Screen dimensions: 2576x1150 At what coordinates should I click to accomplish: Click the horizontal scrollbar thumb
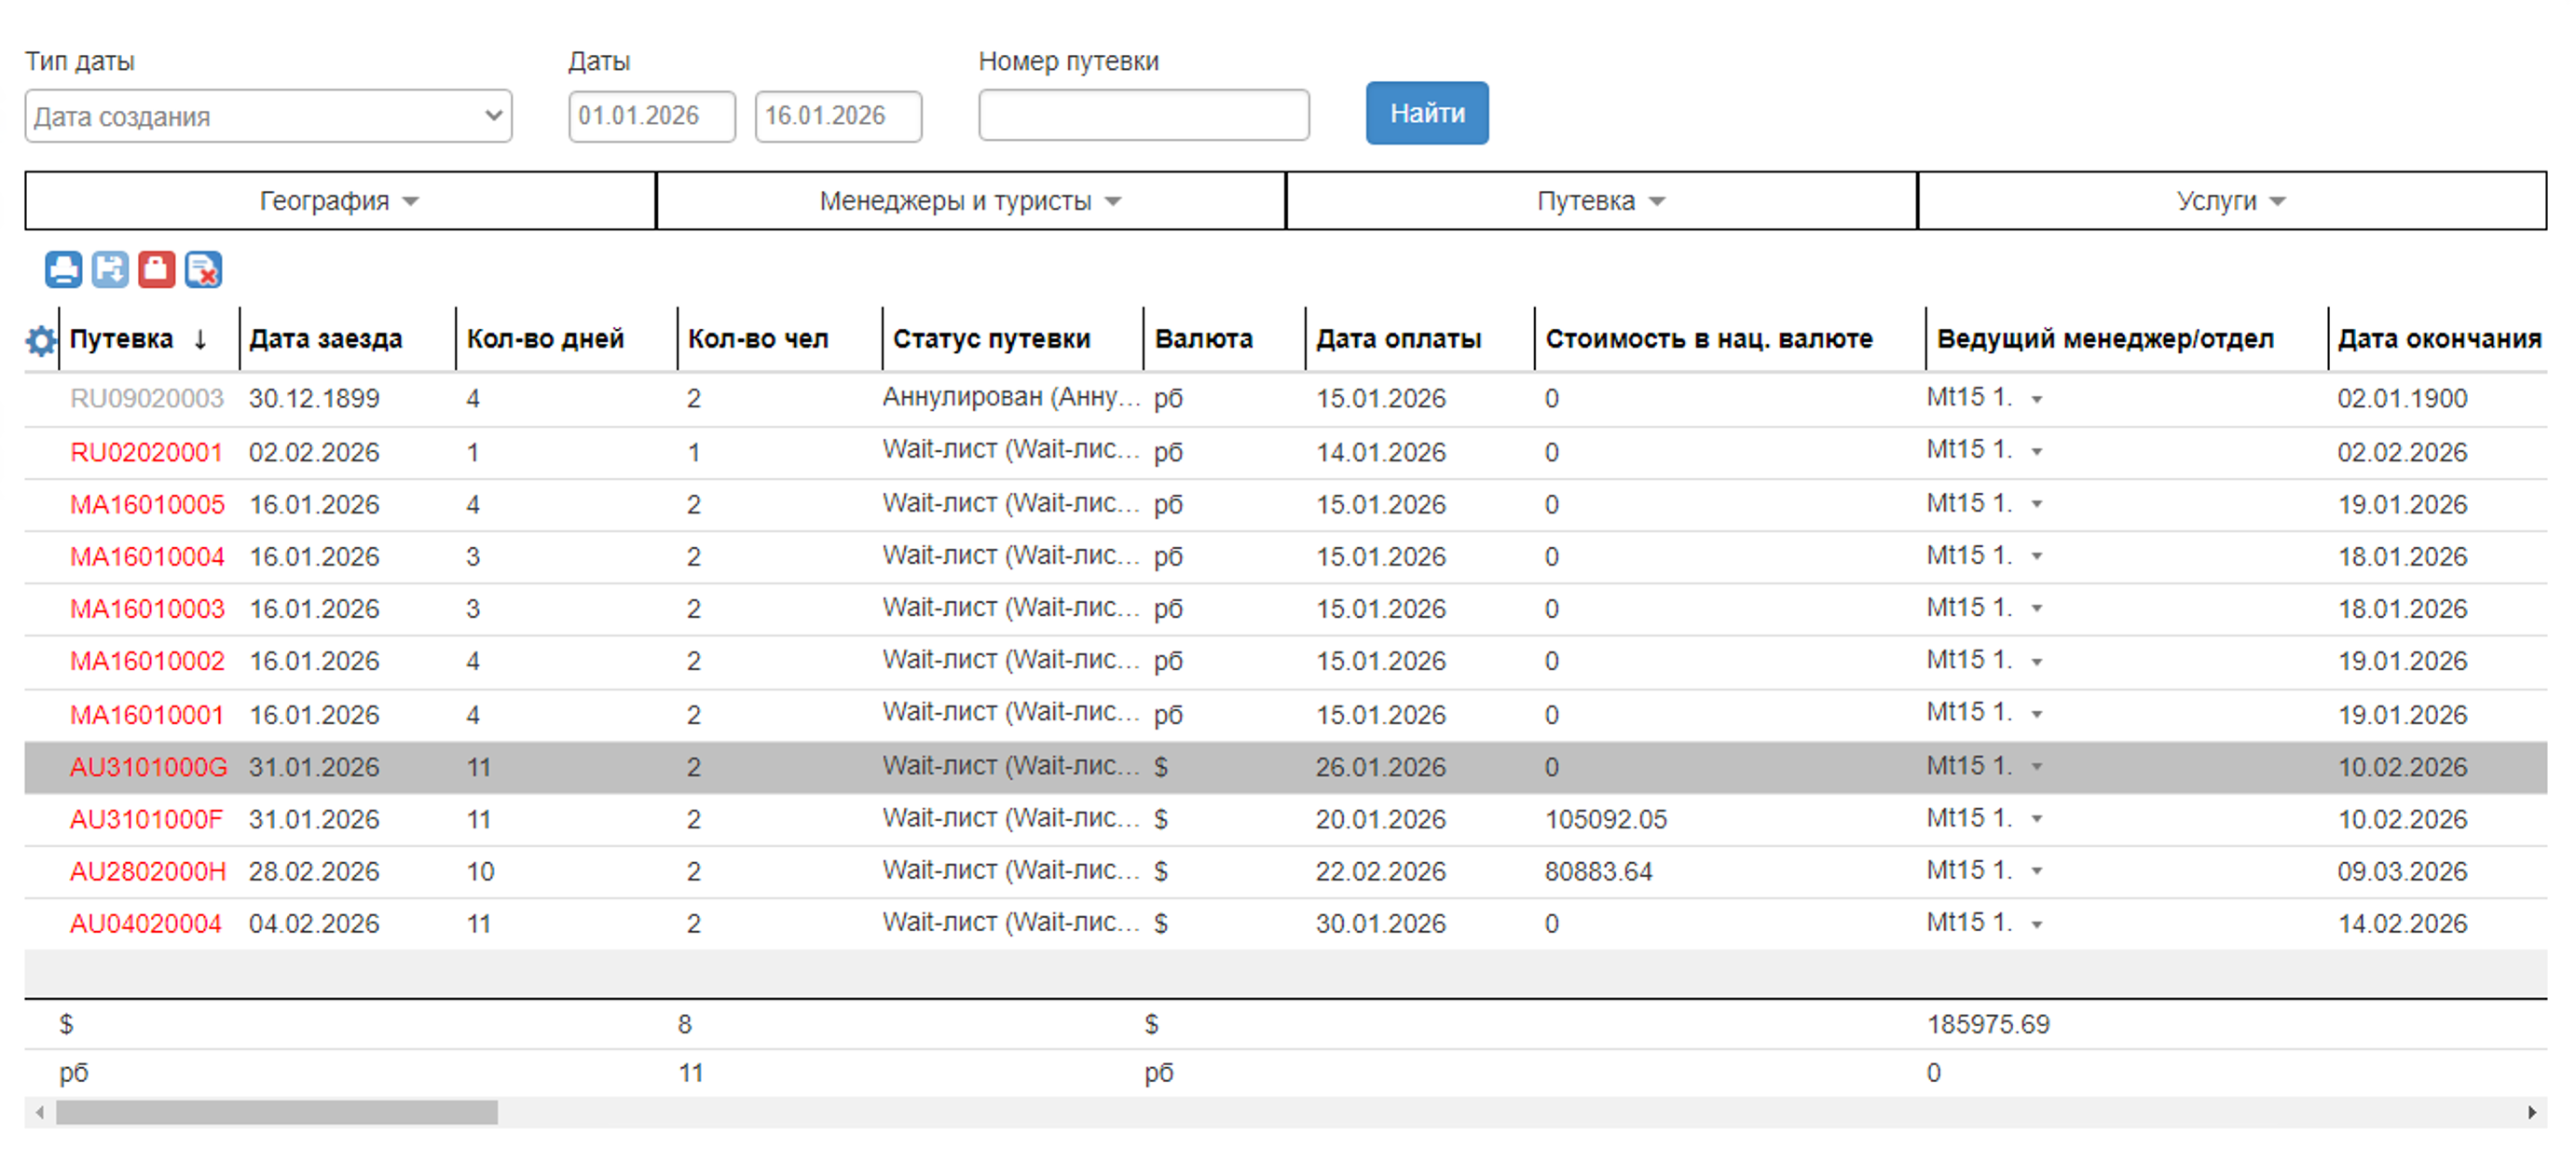coord(276,1112)
